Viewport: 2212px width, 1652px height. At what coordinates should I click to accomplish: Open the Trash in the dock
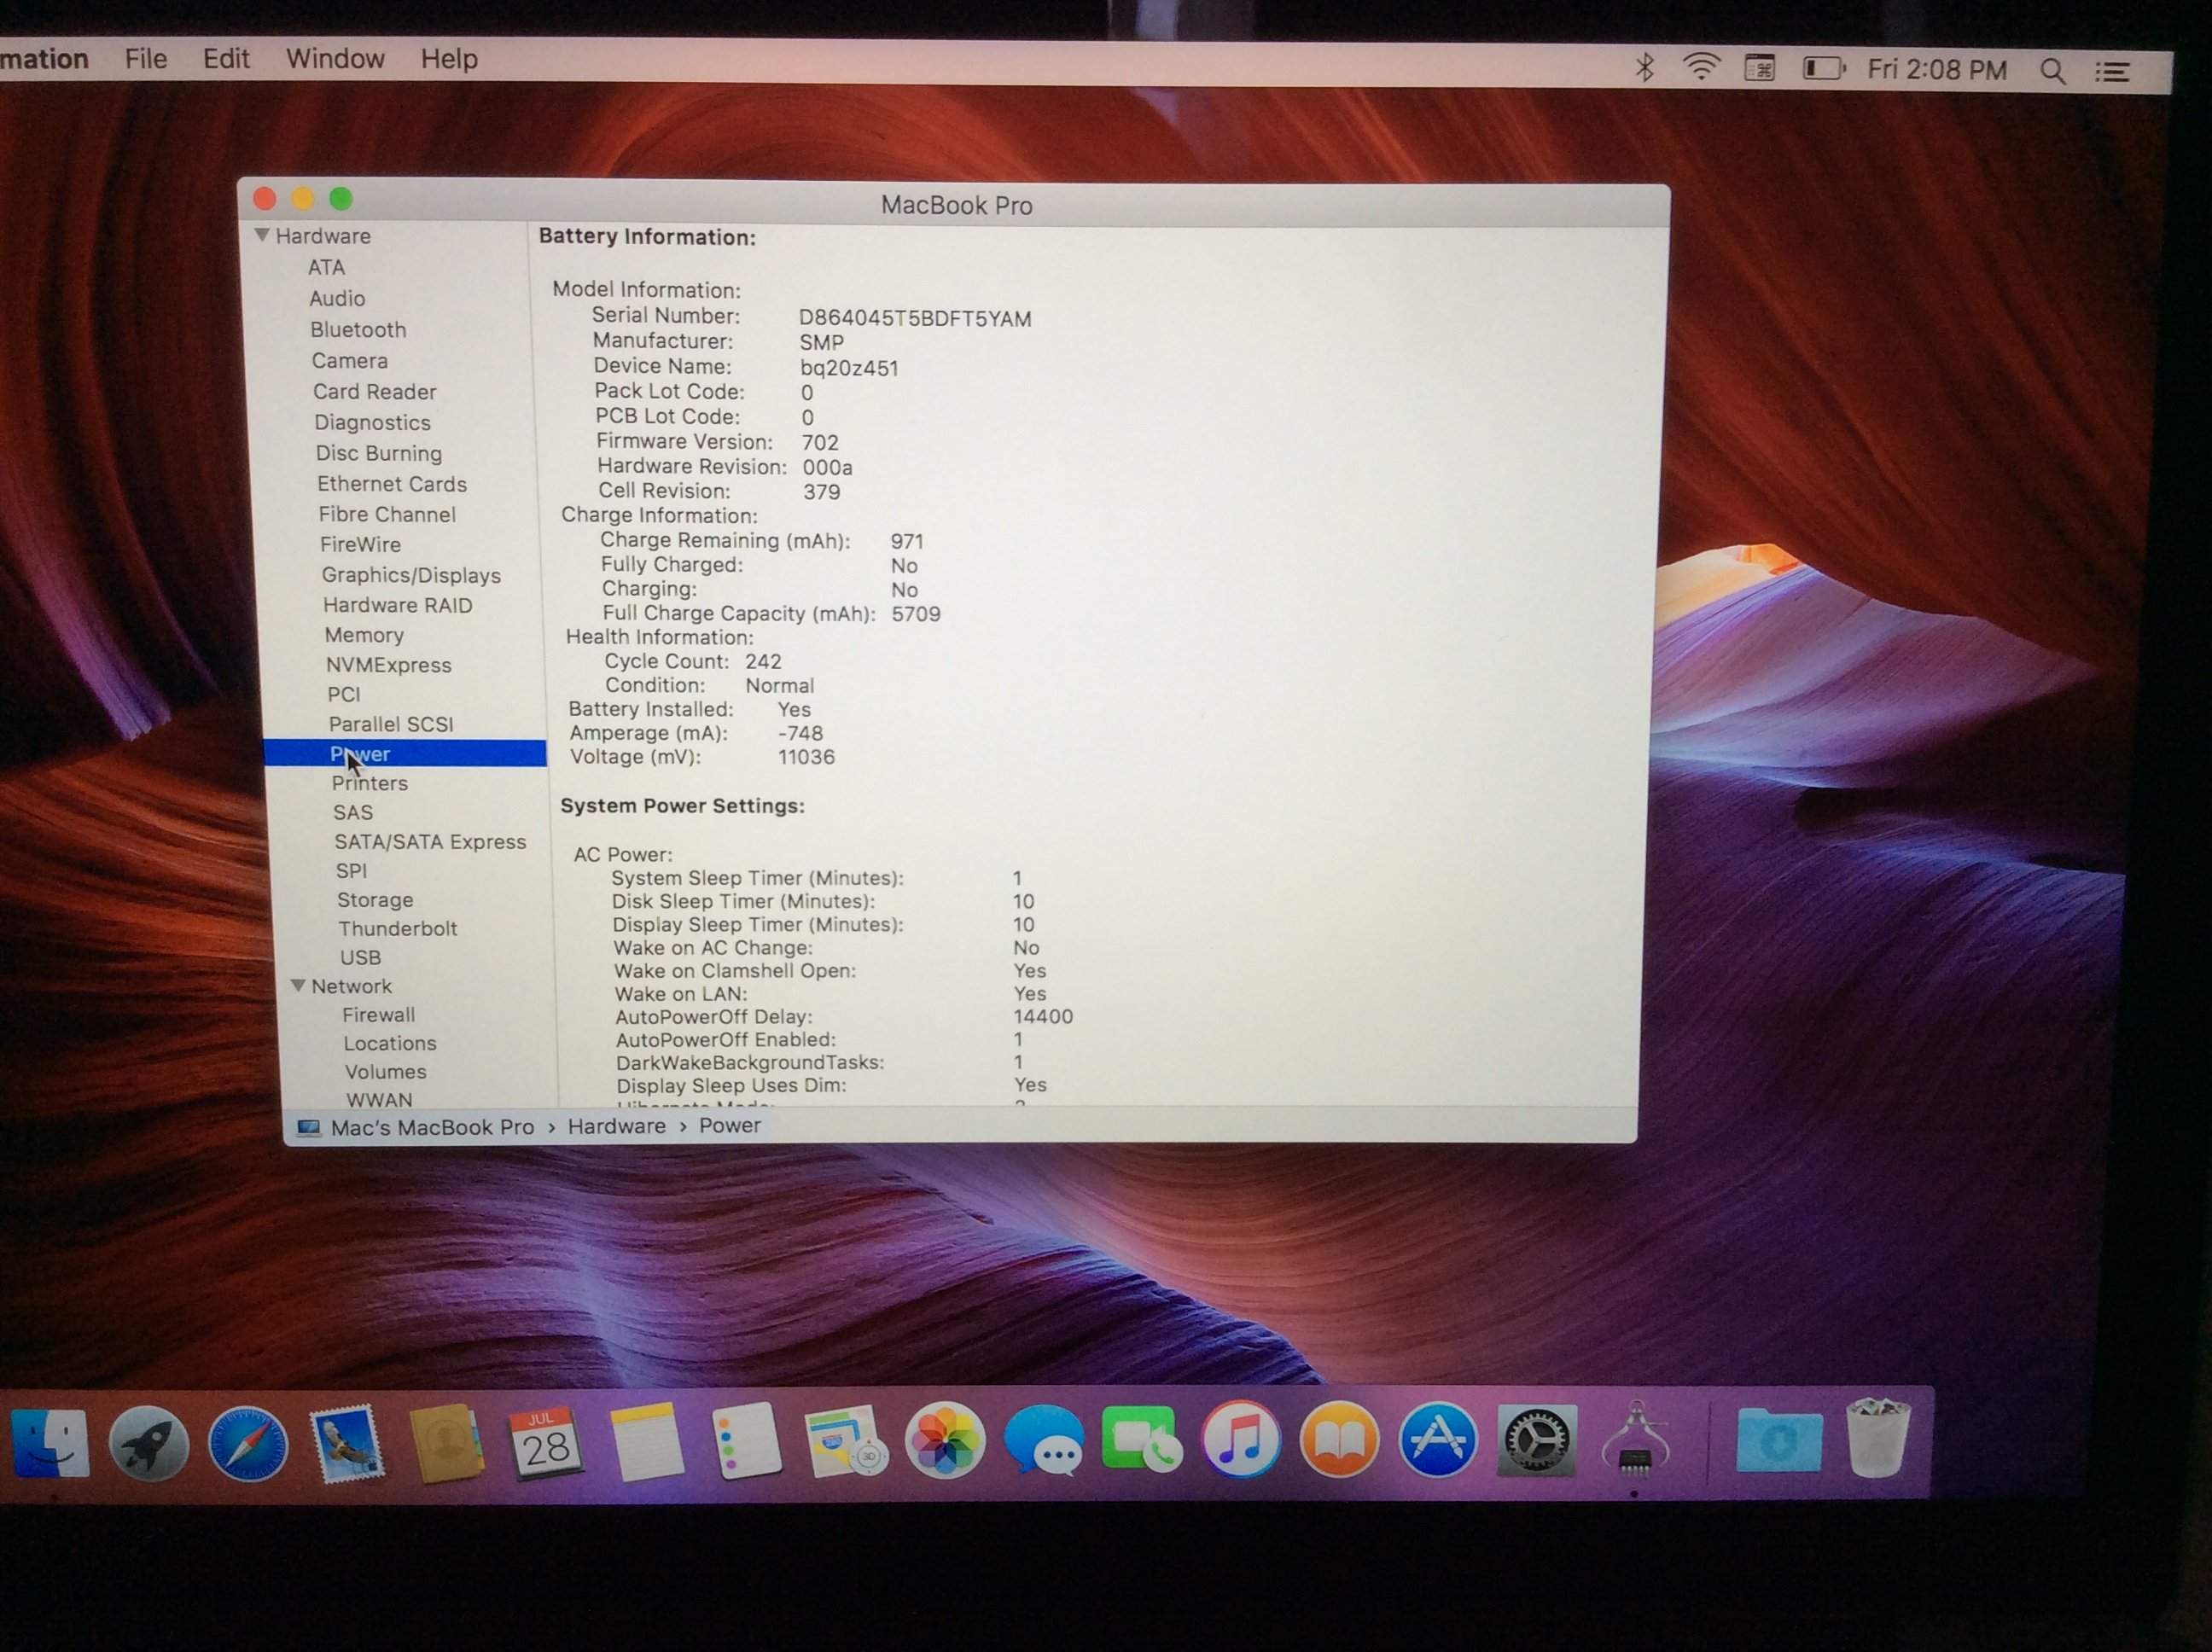point(1877,1438)
